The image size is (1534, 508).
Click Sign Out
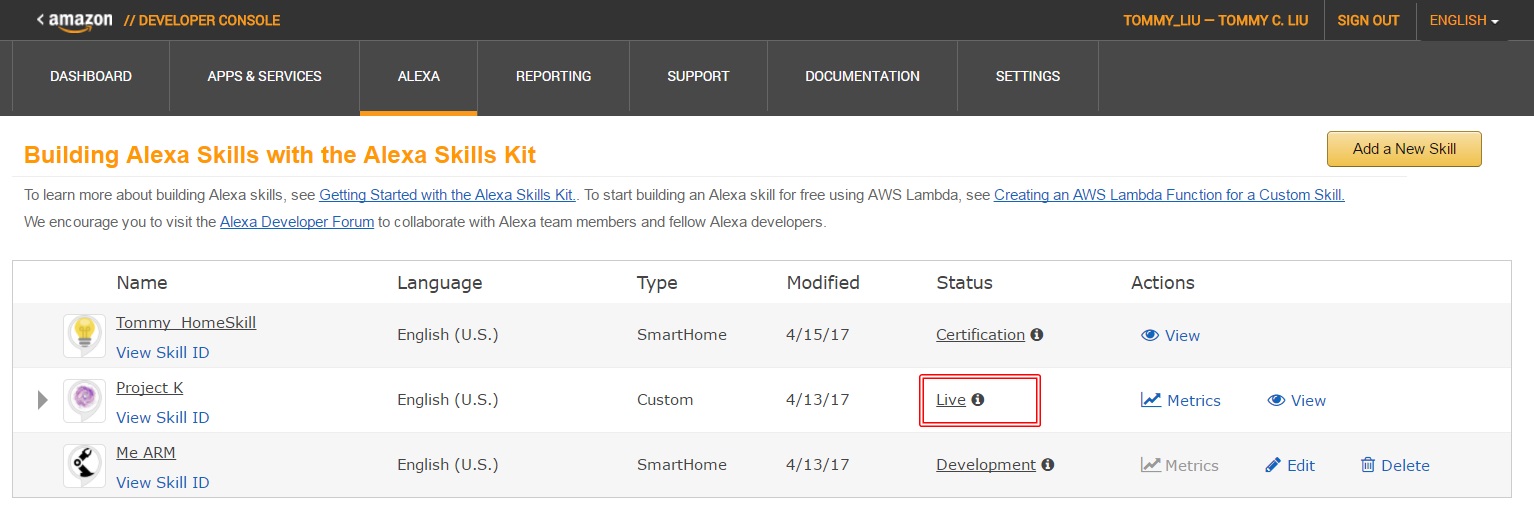(1368, 21)
